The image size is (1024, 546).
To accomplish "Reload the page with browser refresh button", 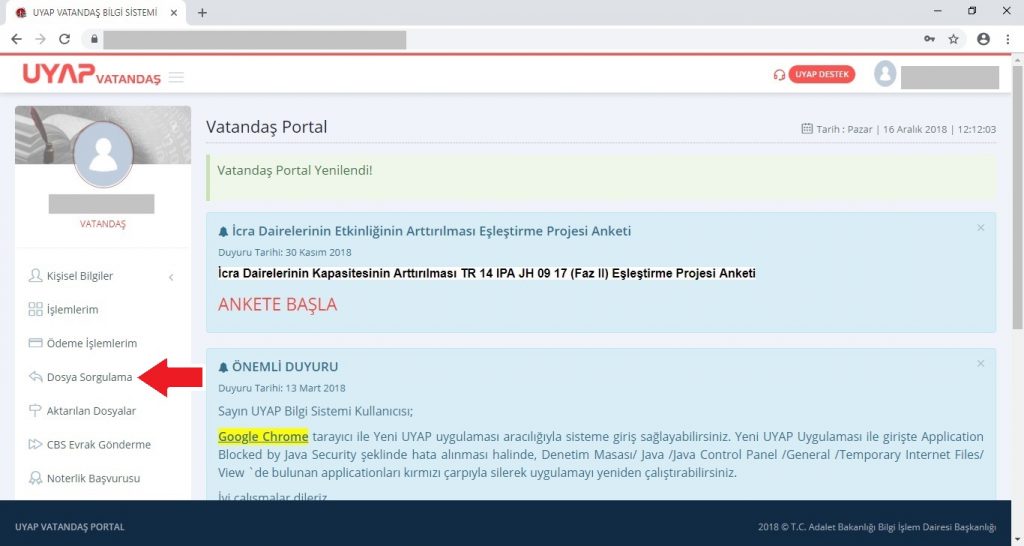I will pyautogui.click(x=65, y=39).
